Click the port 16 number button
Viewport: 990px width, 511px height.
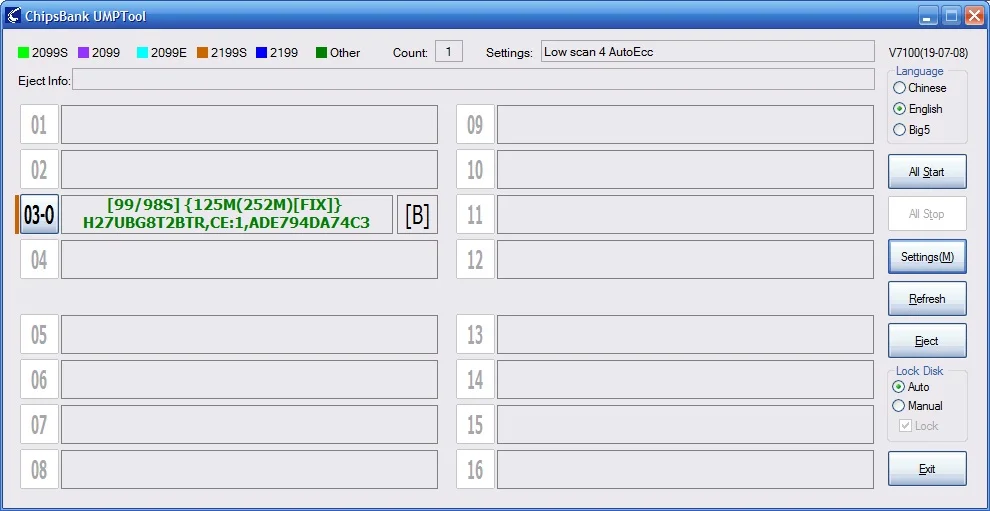[x=475, y=469]
